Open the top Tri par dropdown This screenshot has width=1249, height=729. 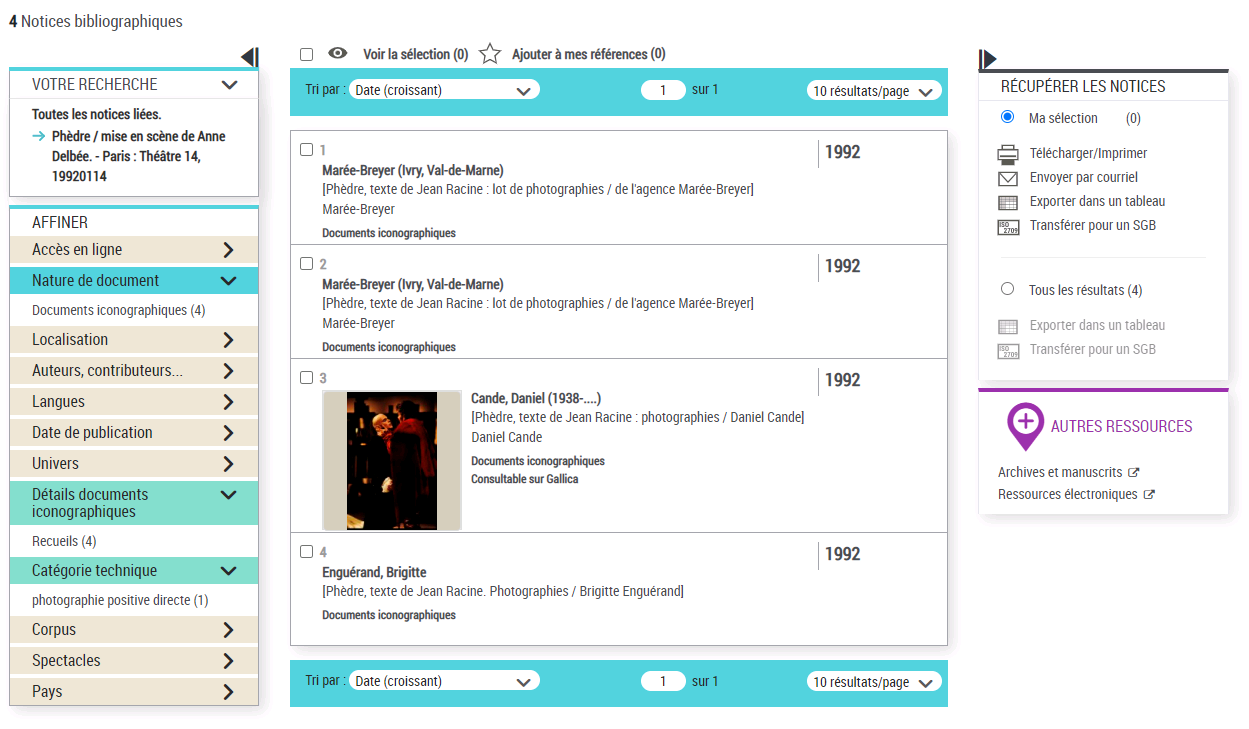[x=444, y=90]
